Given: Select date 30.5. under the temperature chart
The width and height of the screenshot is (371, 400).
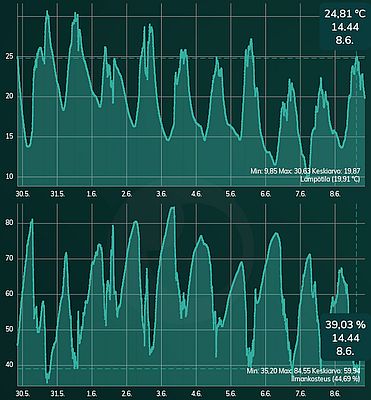Looking at the screenshot, I should pos(23,194).
